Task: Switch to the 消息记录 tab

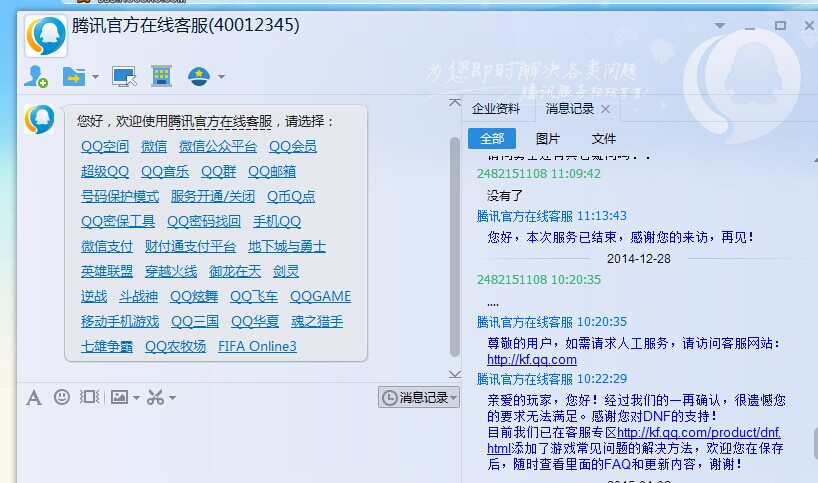Action: pos(570,108)
